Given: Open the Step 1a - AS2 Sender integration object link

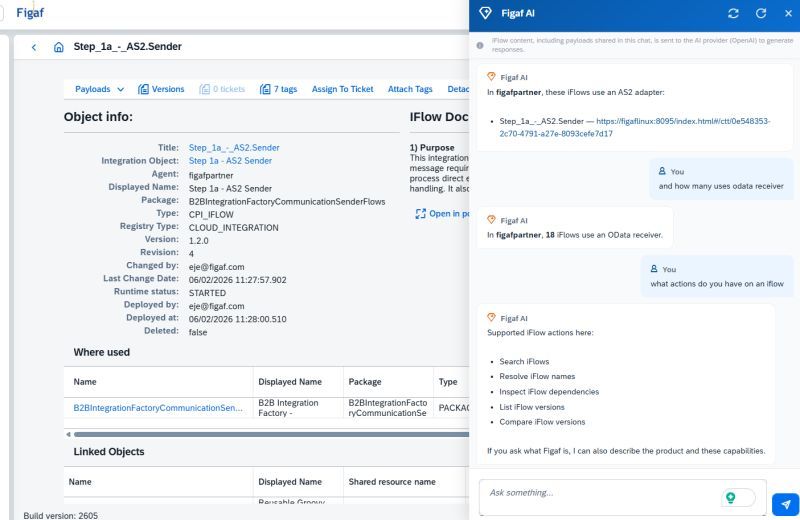Looking at the screenshot, I should point(230,161).
